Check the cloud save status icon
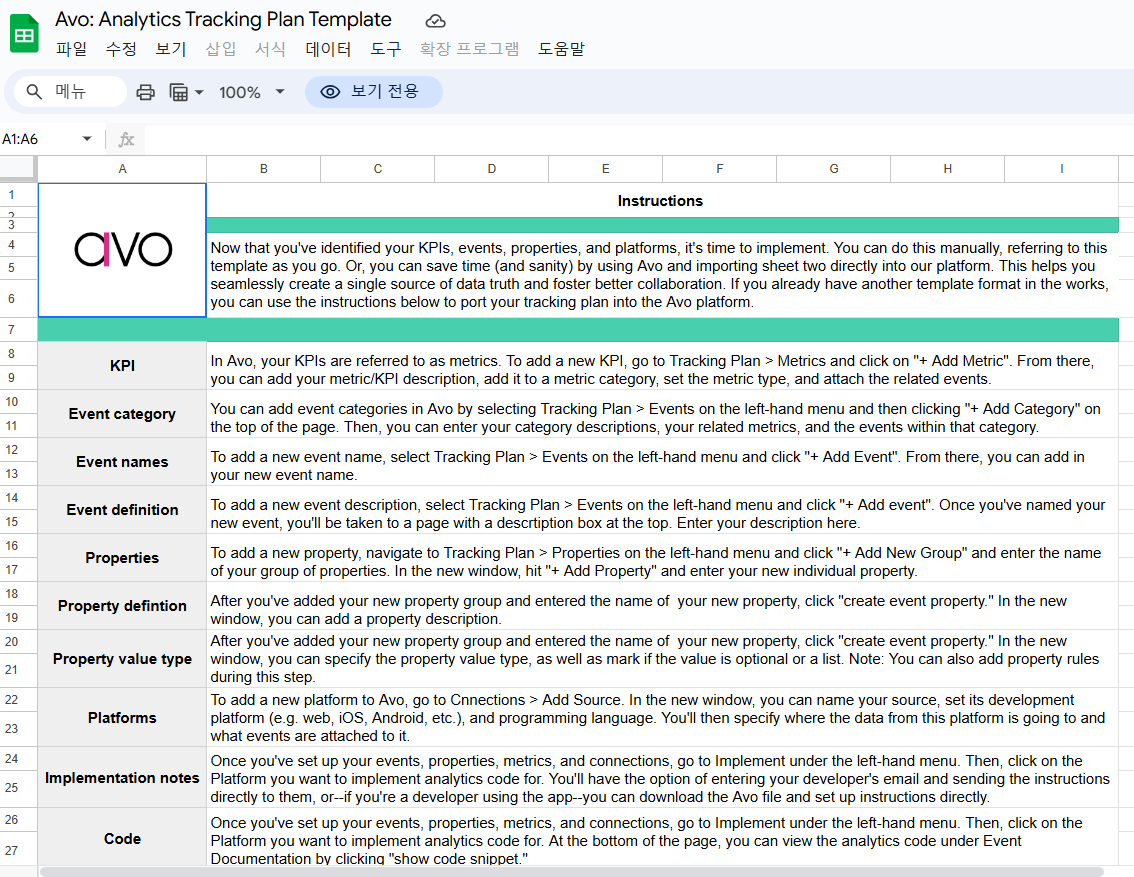This screenshot has width=1134, height=877. 435,21
